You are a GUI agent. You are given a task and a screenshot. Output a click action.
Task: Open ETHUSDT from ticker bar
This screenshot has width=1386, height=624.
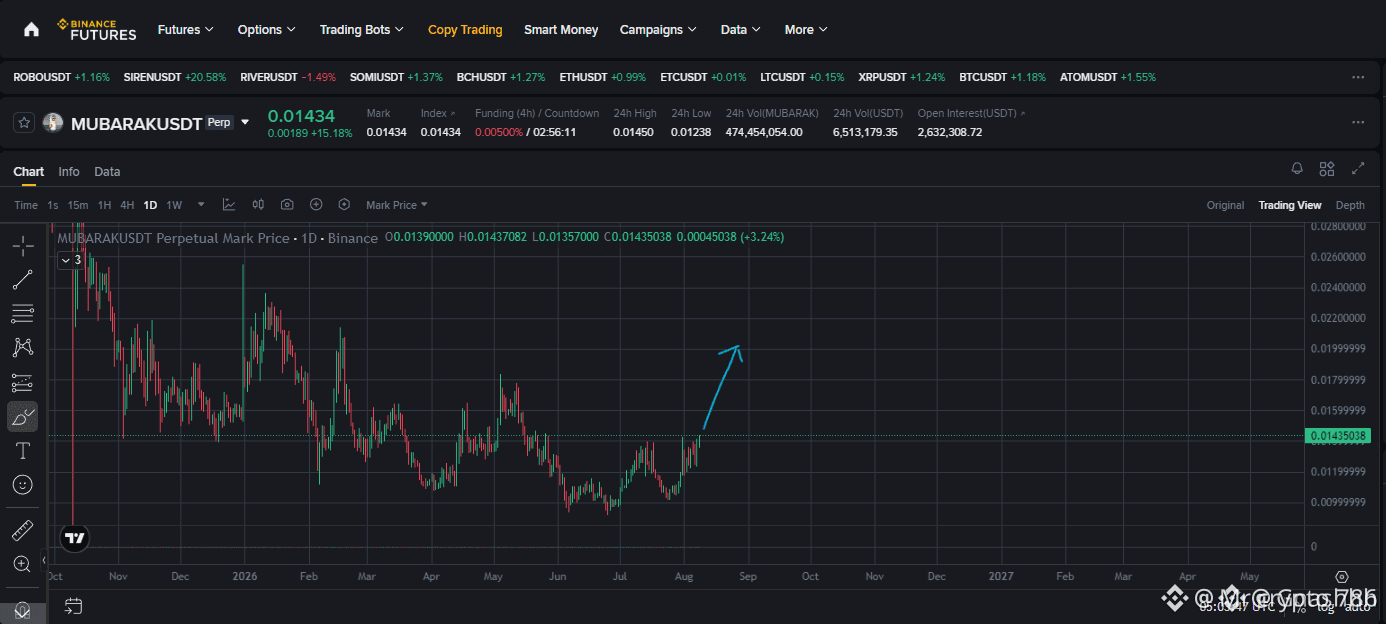click(603, 77)
